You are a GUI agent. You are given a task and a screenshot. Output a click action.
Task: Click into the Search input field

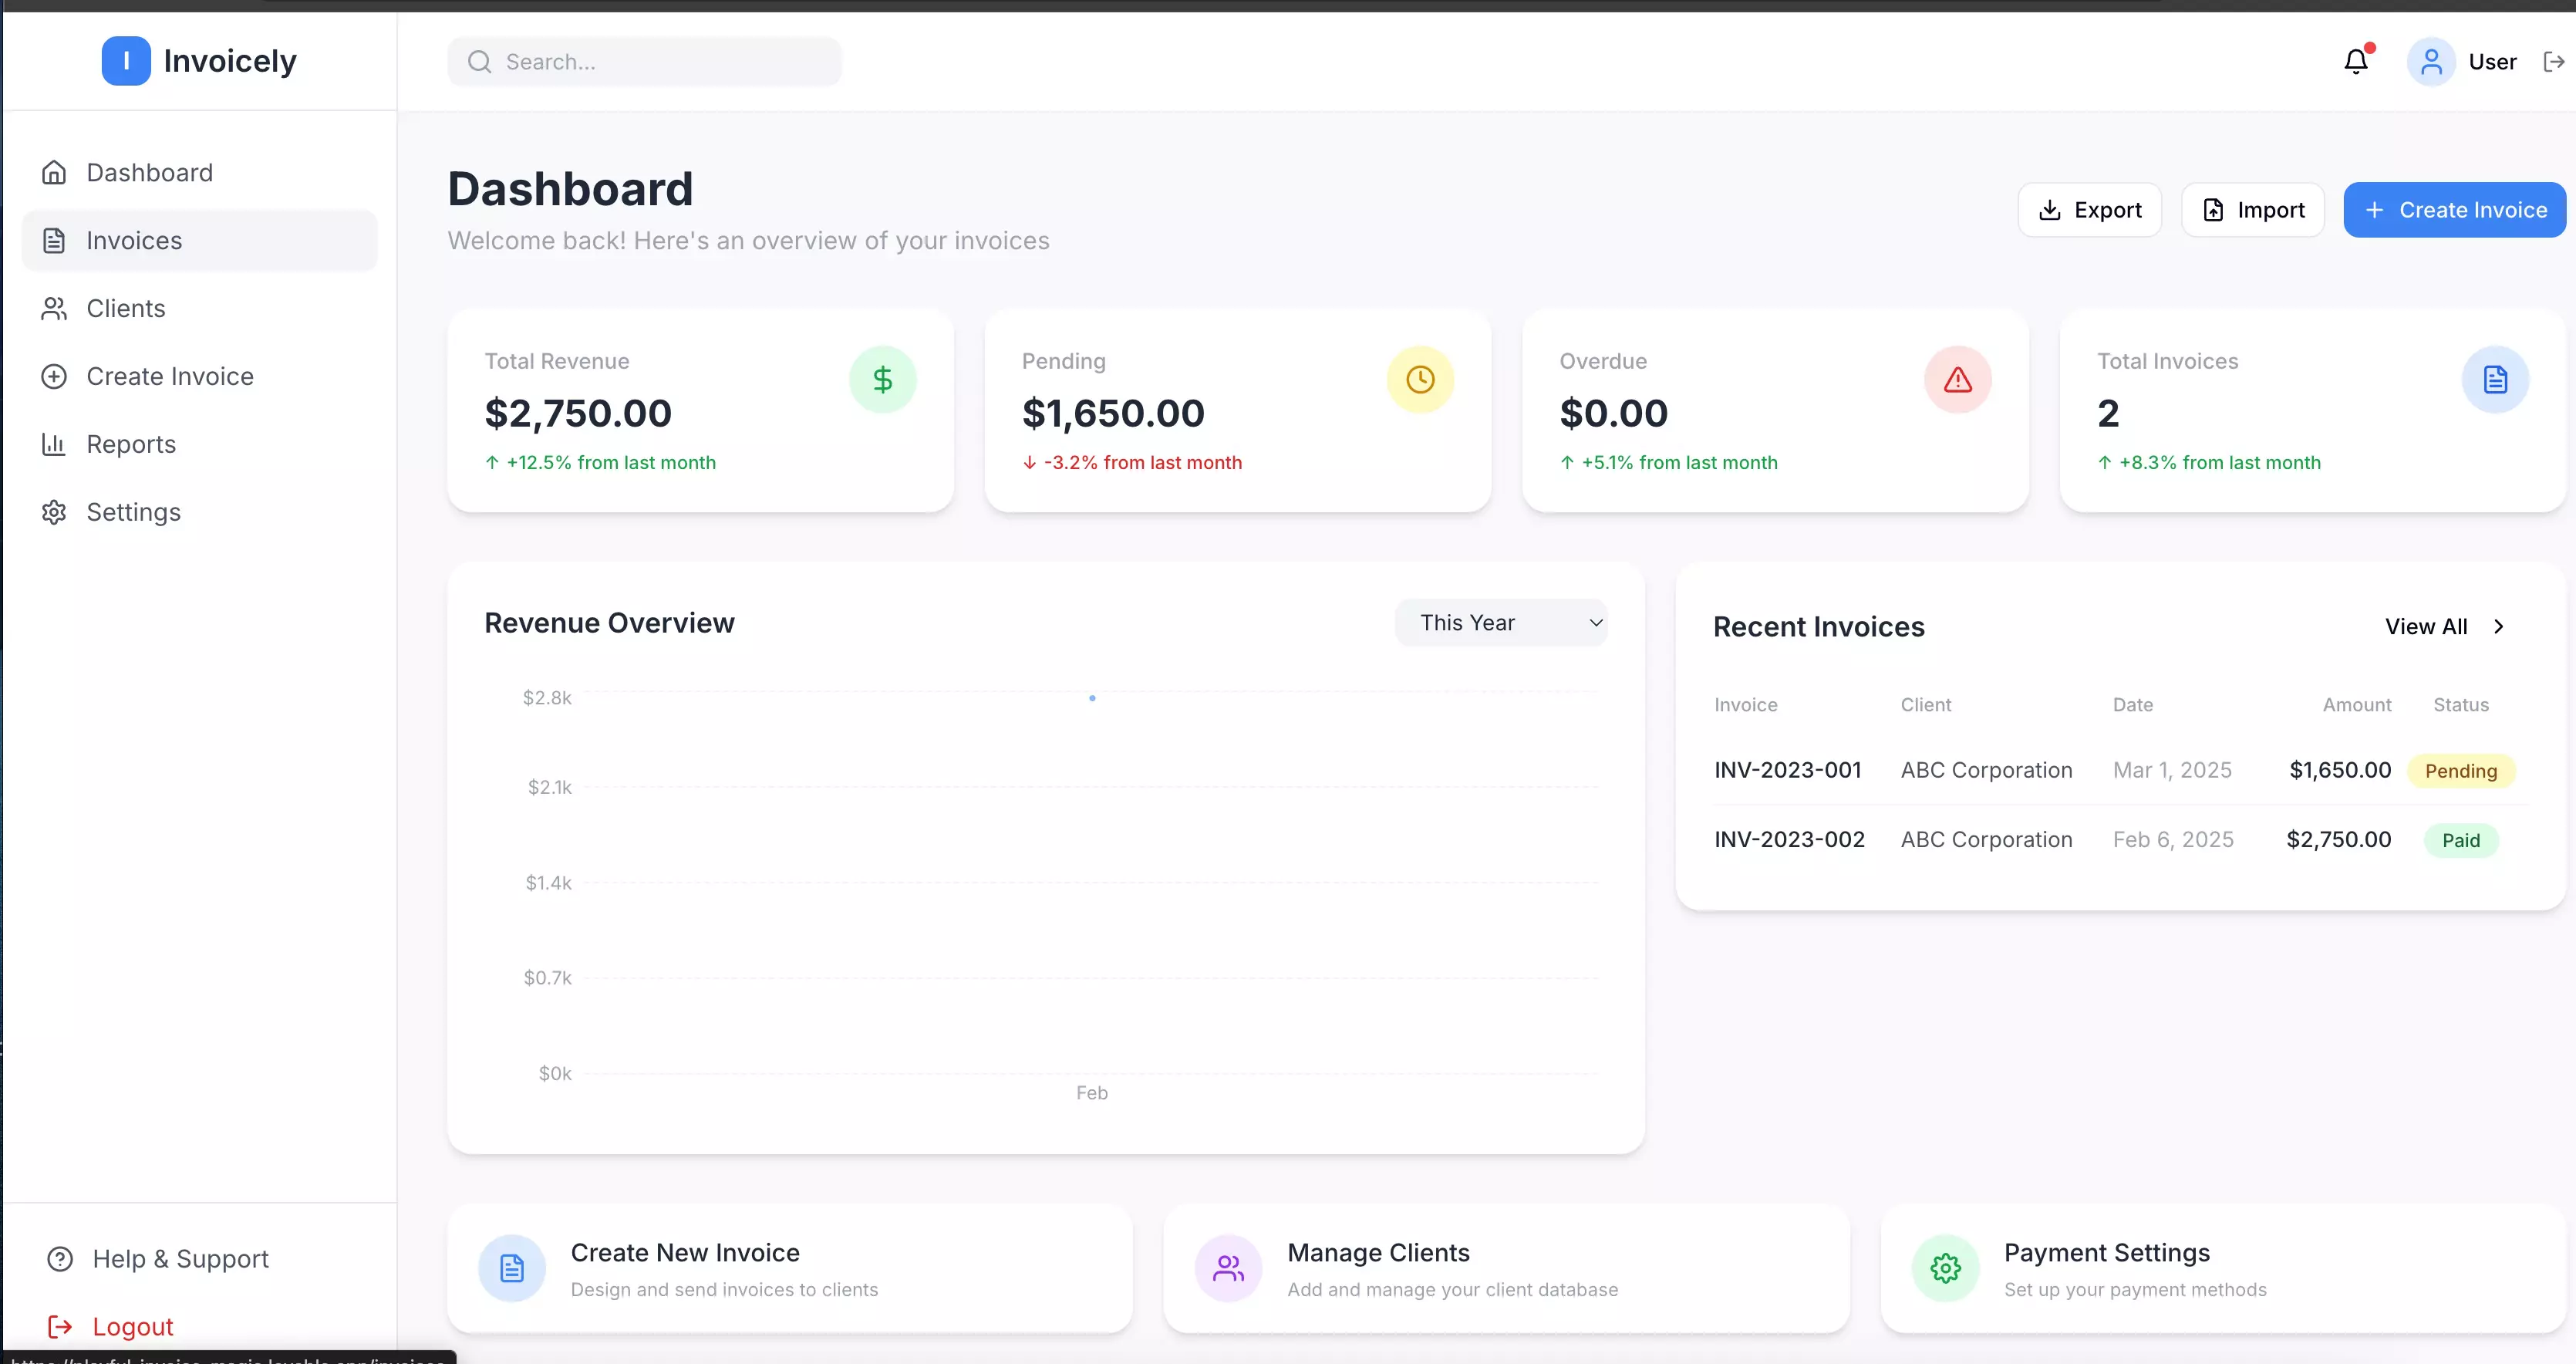click(x=660, y=62)
